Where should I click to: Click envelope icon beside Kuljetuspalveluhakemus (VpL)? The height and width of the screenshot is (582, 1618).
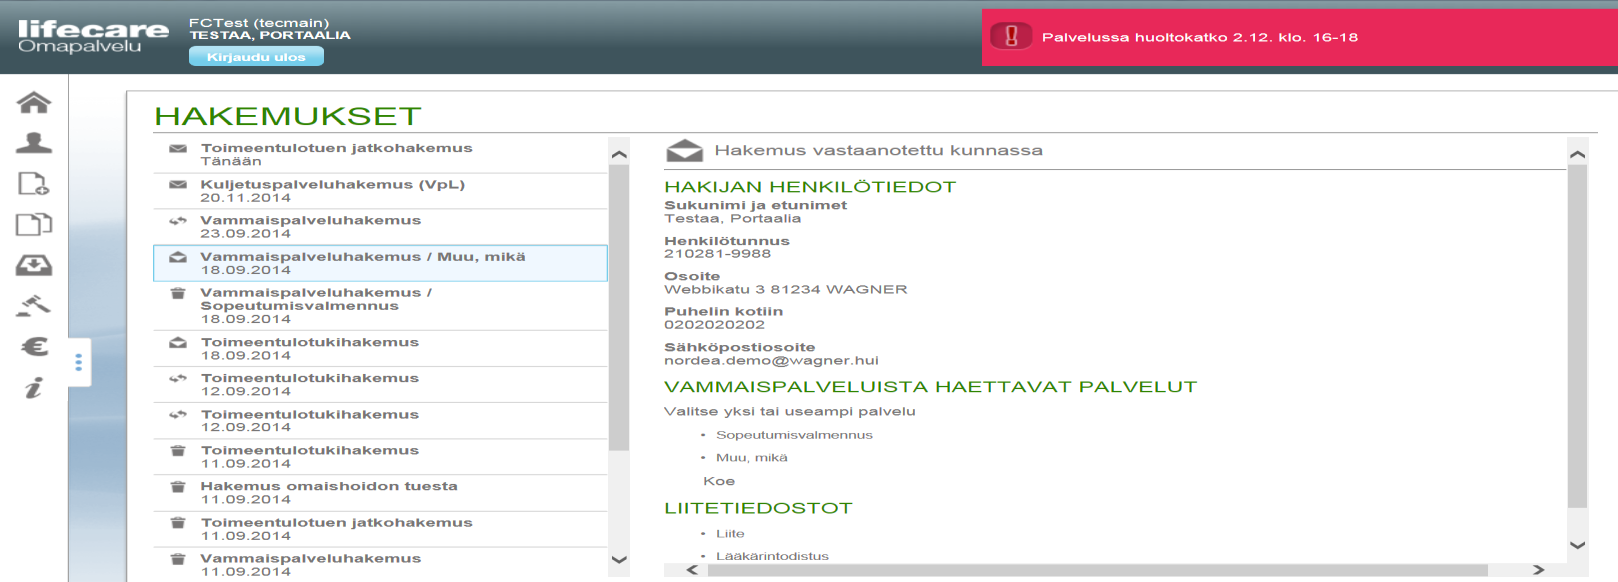pos(178,185)
